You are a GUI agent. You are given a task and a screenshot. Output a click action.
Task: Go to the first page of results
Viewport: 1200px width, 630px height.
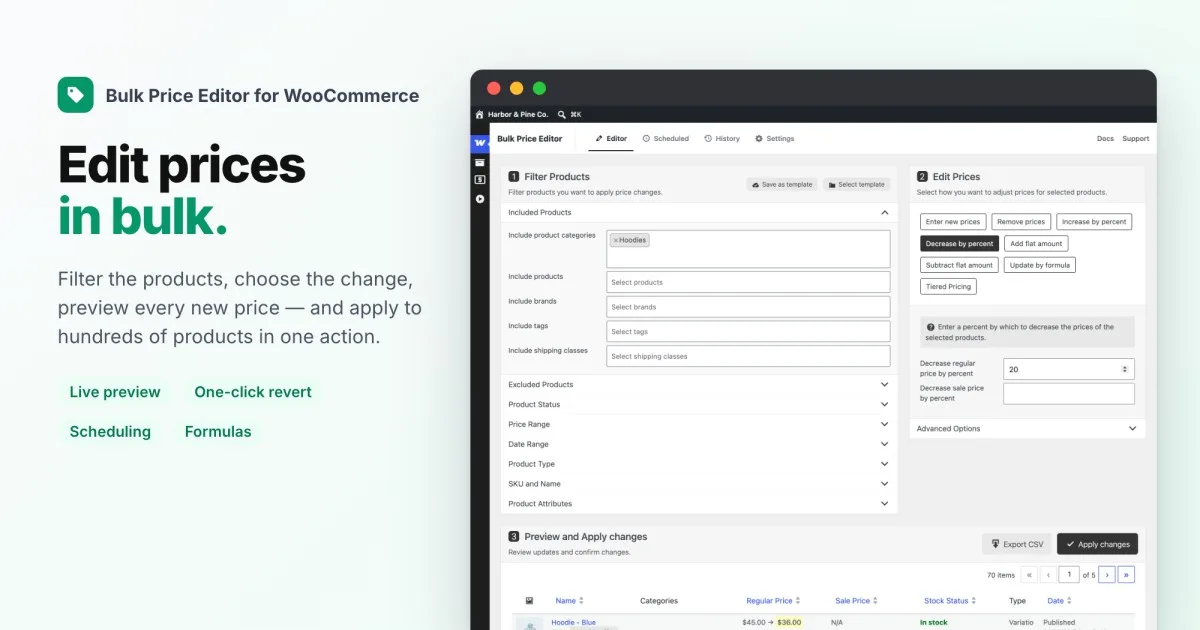[x=1028, y=575]
